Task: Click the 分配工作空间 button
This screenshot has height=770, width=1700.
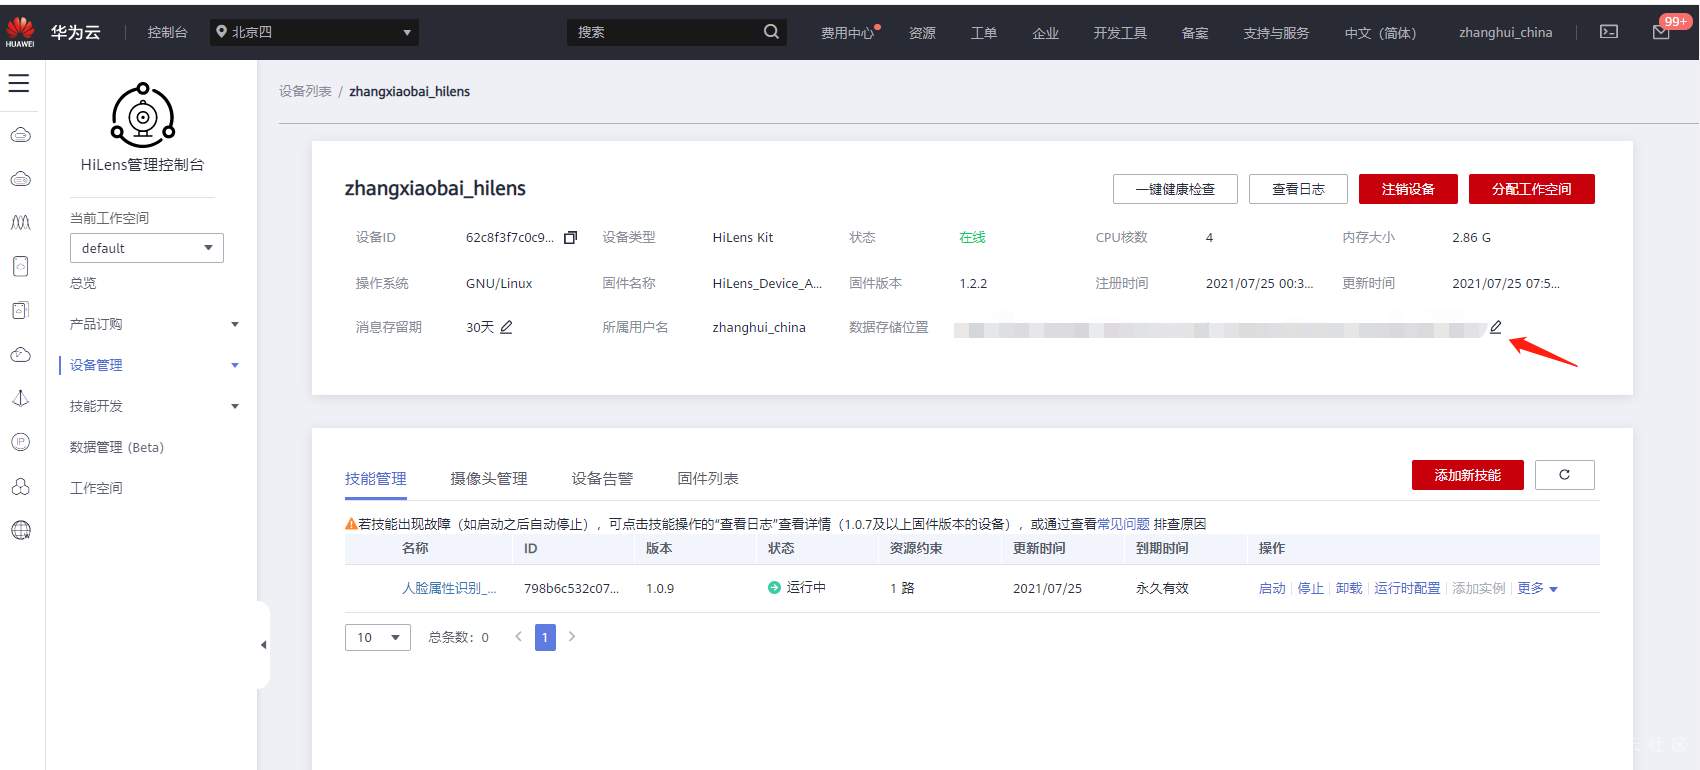Action: [x=1532, y=189]
